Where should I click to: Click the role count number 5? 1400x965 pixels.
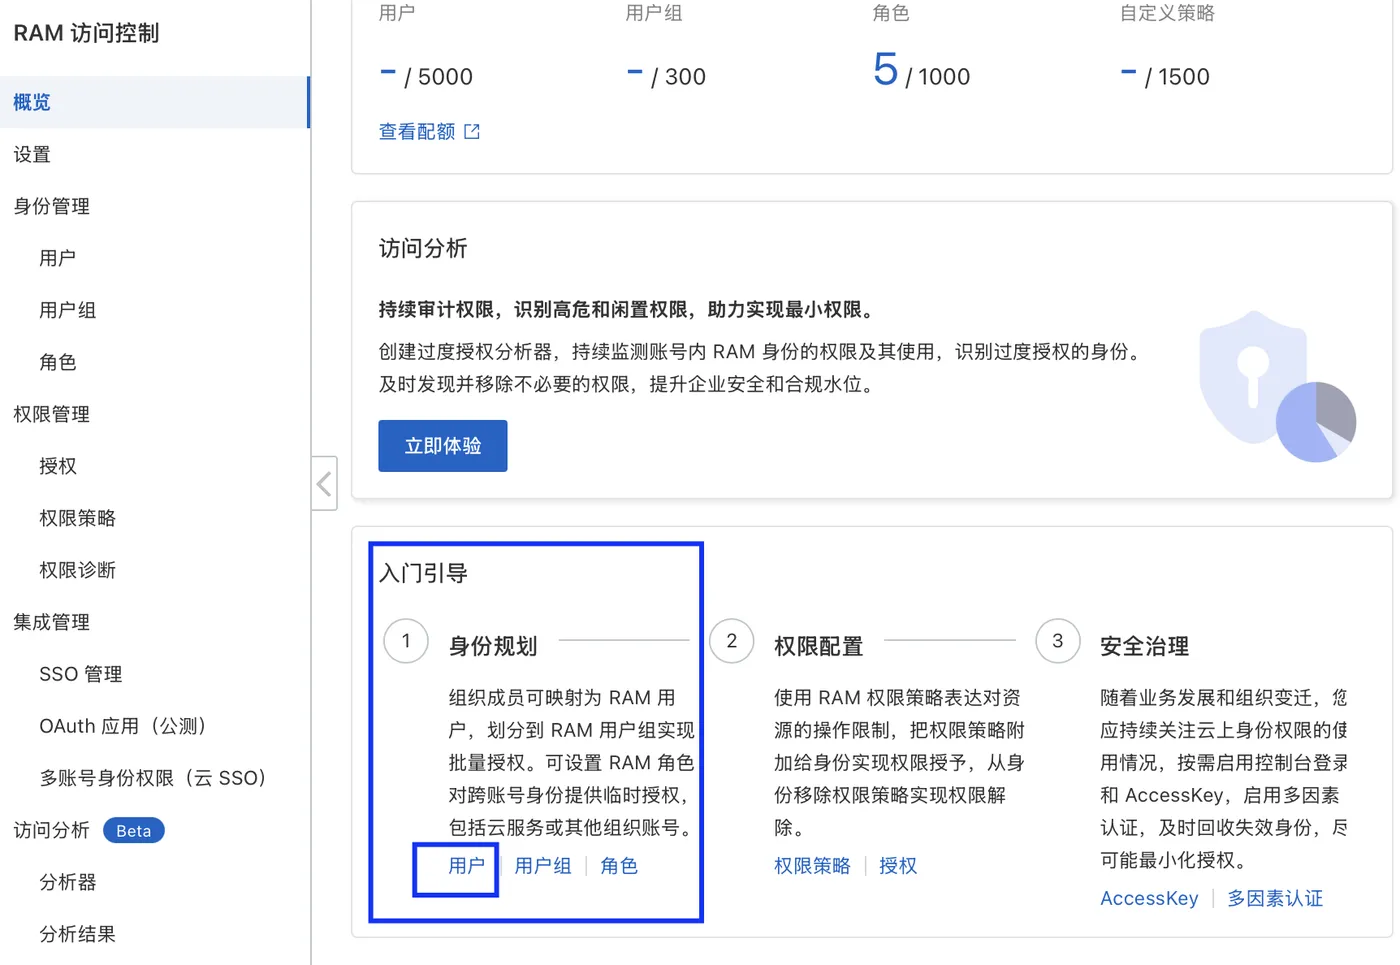tap(885, 70)
